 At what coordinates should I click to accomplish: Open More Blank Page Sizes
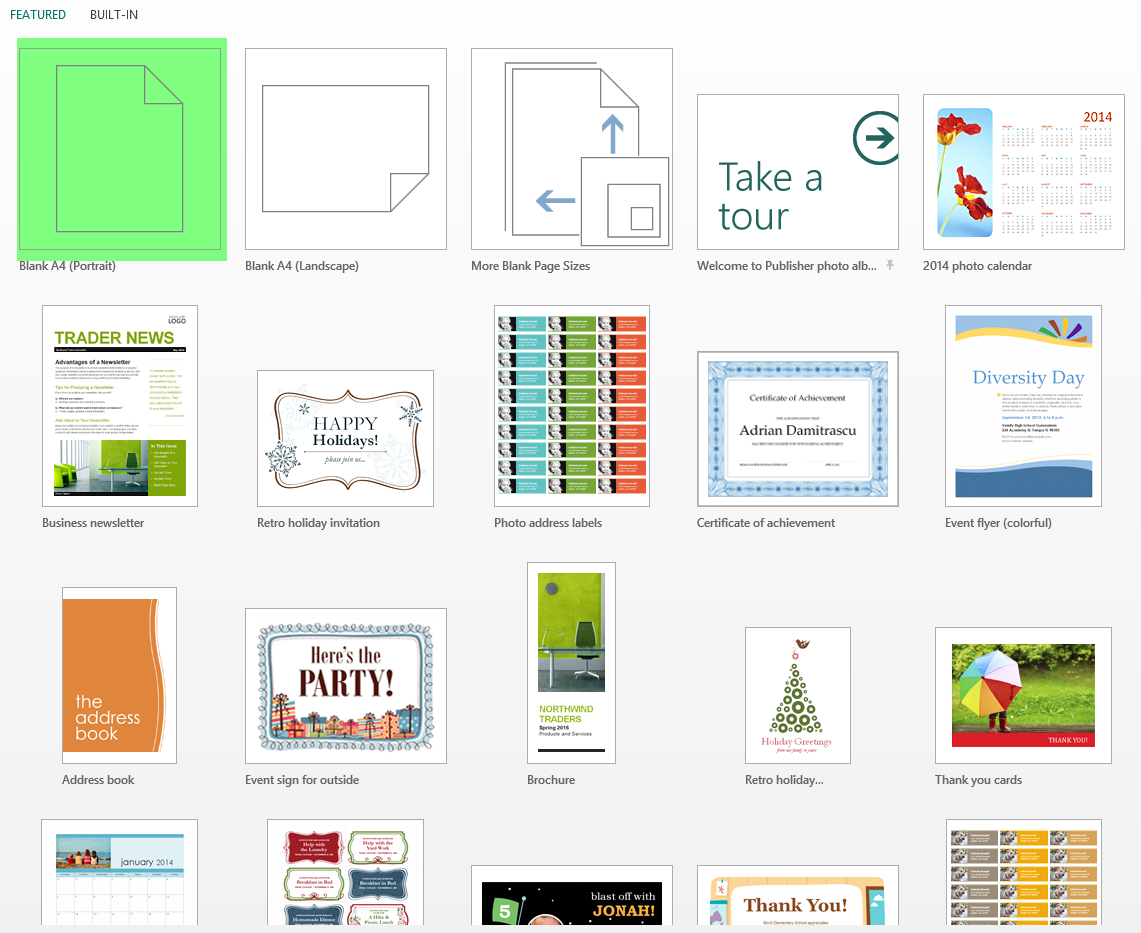coord(572,149)
